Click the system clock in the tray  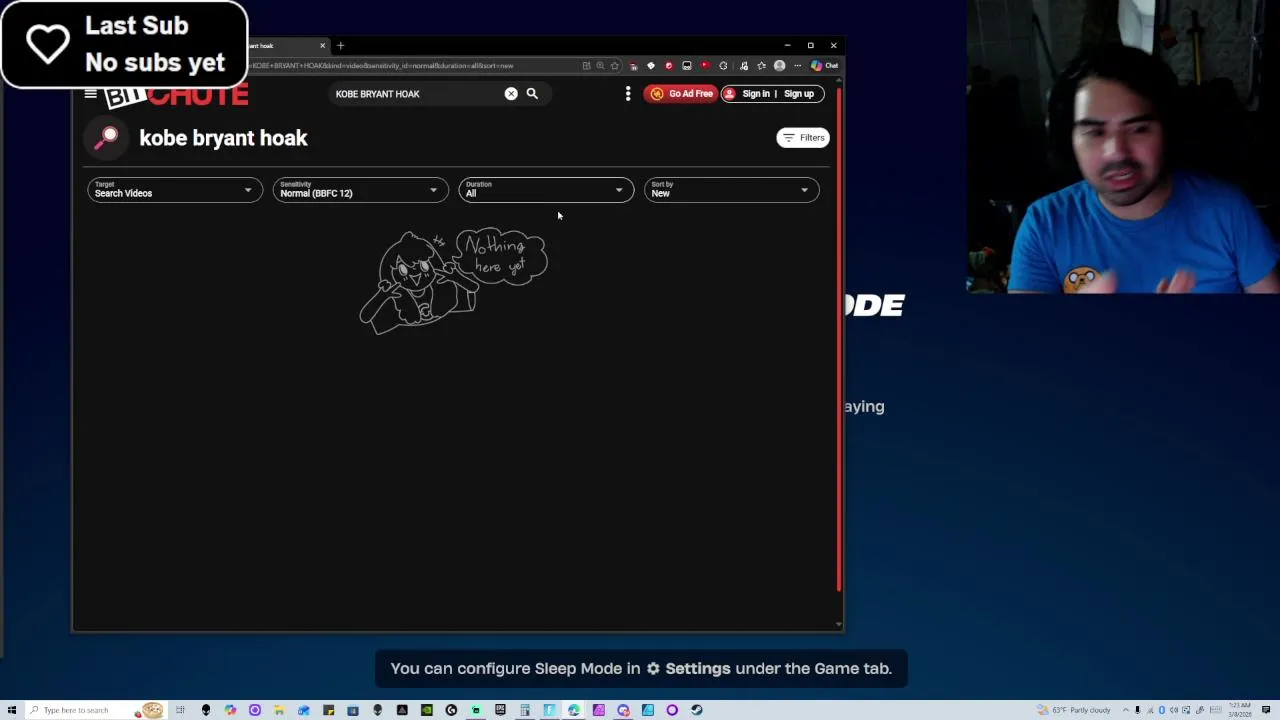[x=1239, y=710]
